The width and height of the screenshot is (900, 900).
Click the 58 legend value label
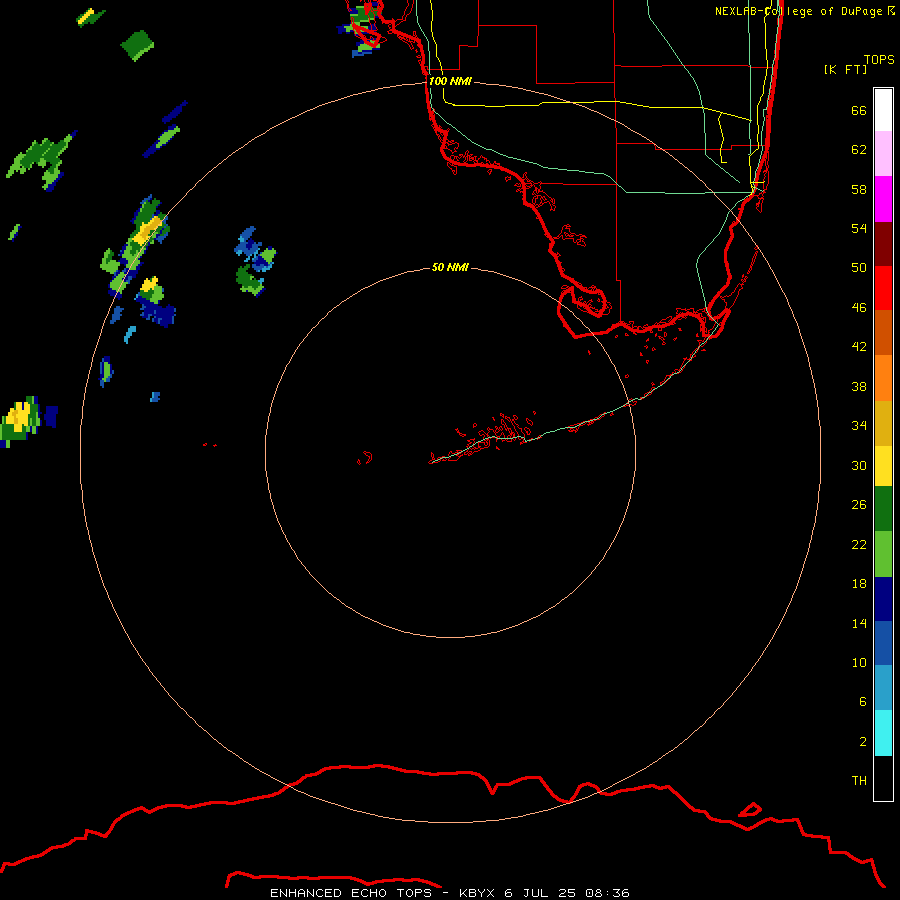(859, 189)
